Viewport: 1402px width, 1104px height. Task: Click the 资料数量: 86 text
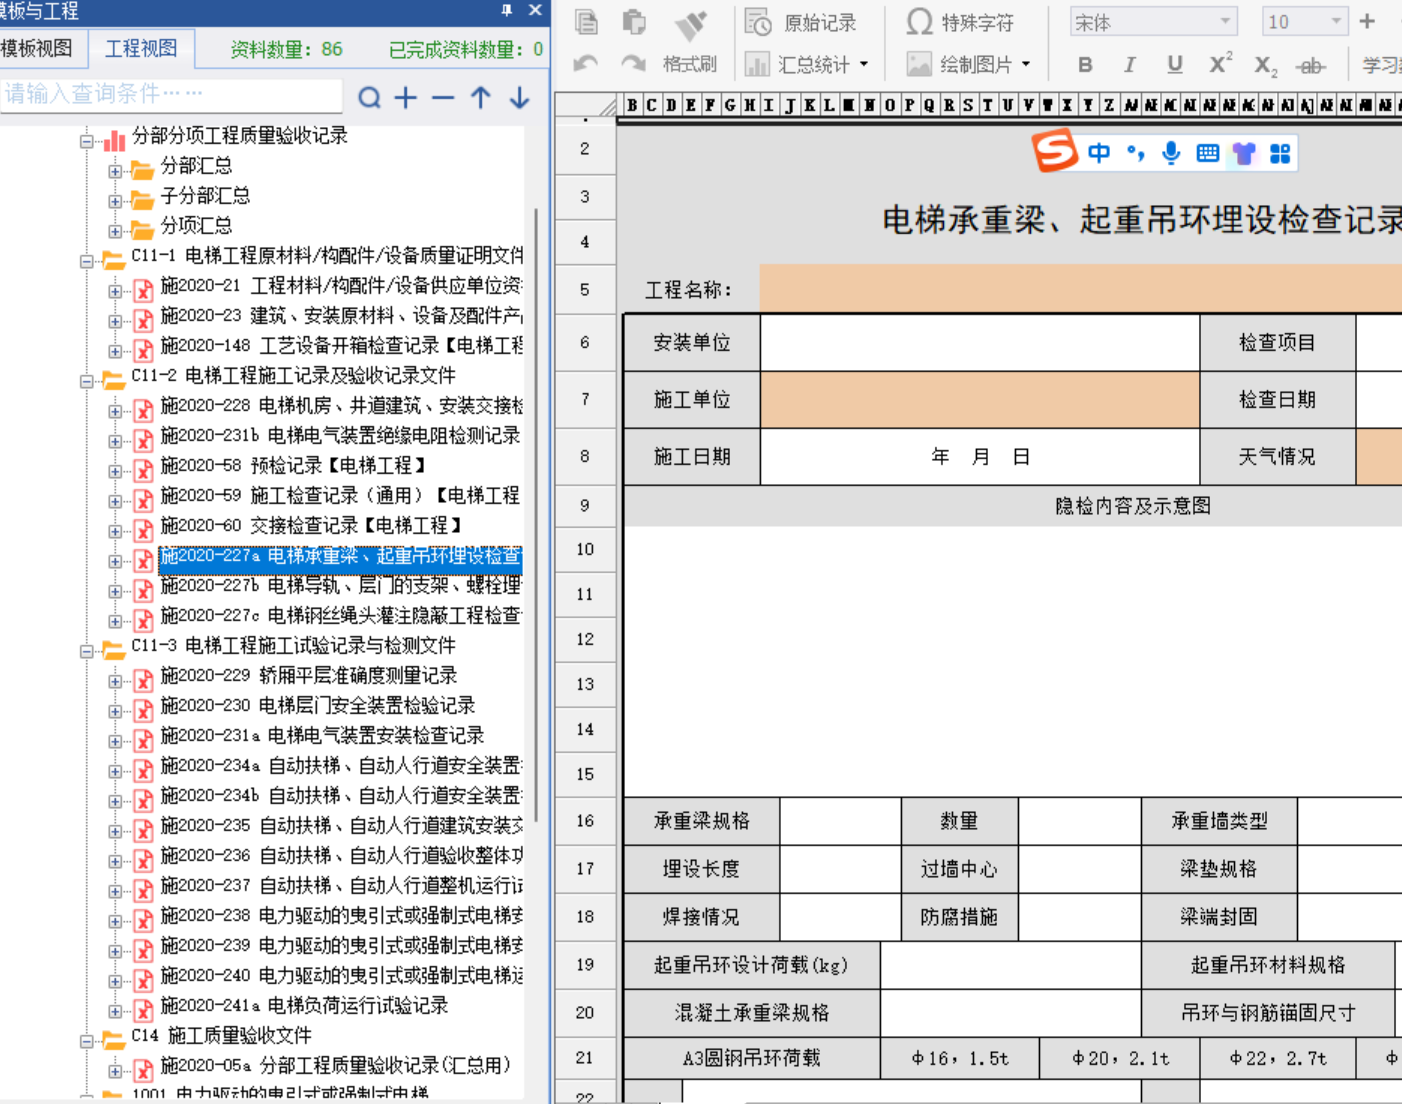click(x=286, y=49)
